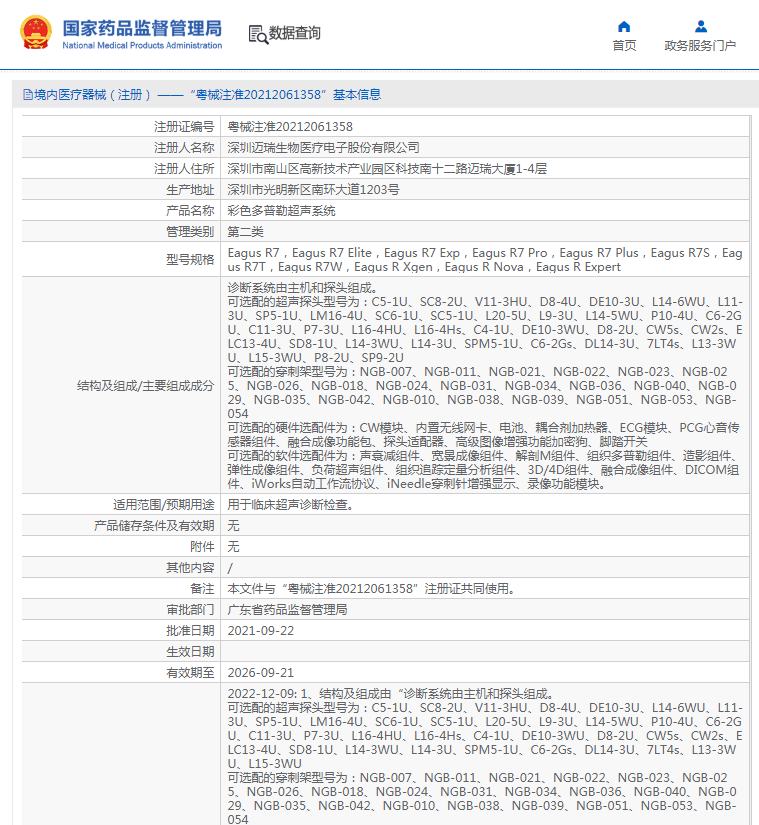Click the 管理类别 value 第二类
Screen dimensions: 759x825
(x=248, y=232)
